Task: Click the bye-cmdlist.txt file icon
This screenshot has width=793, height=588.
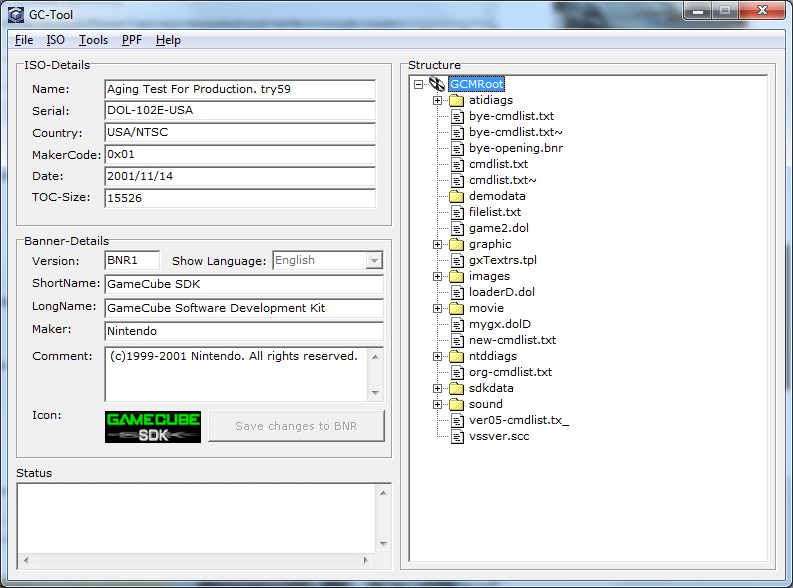Action: 457,117
